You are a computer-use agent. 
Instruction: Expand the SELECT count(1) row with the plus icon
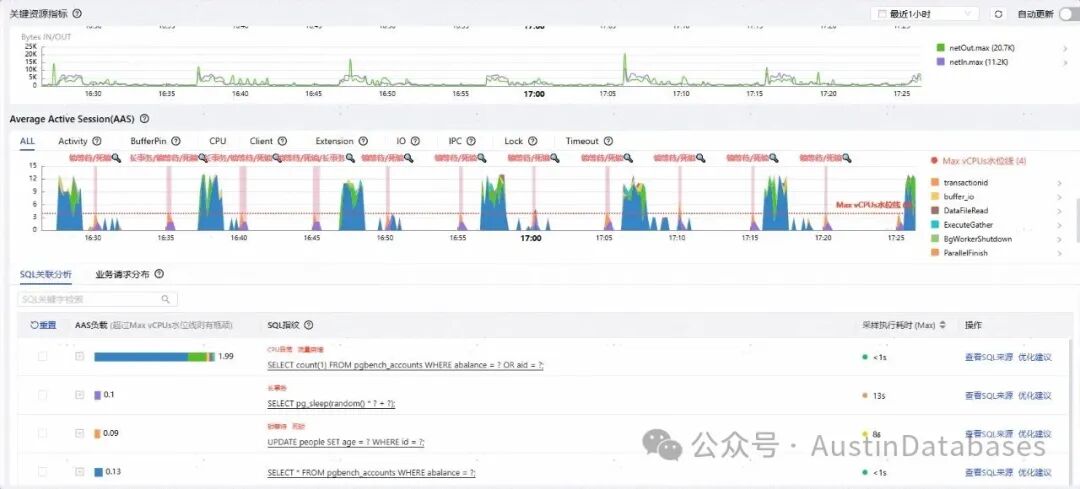[x=80, y=356]
